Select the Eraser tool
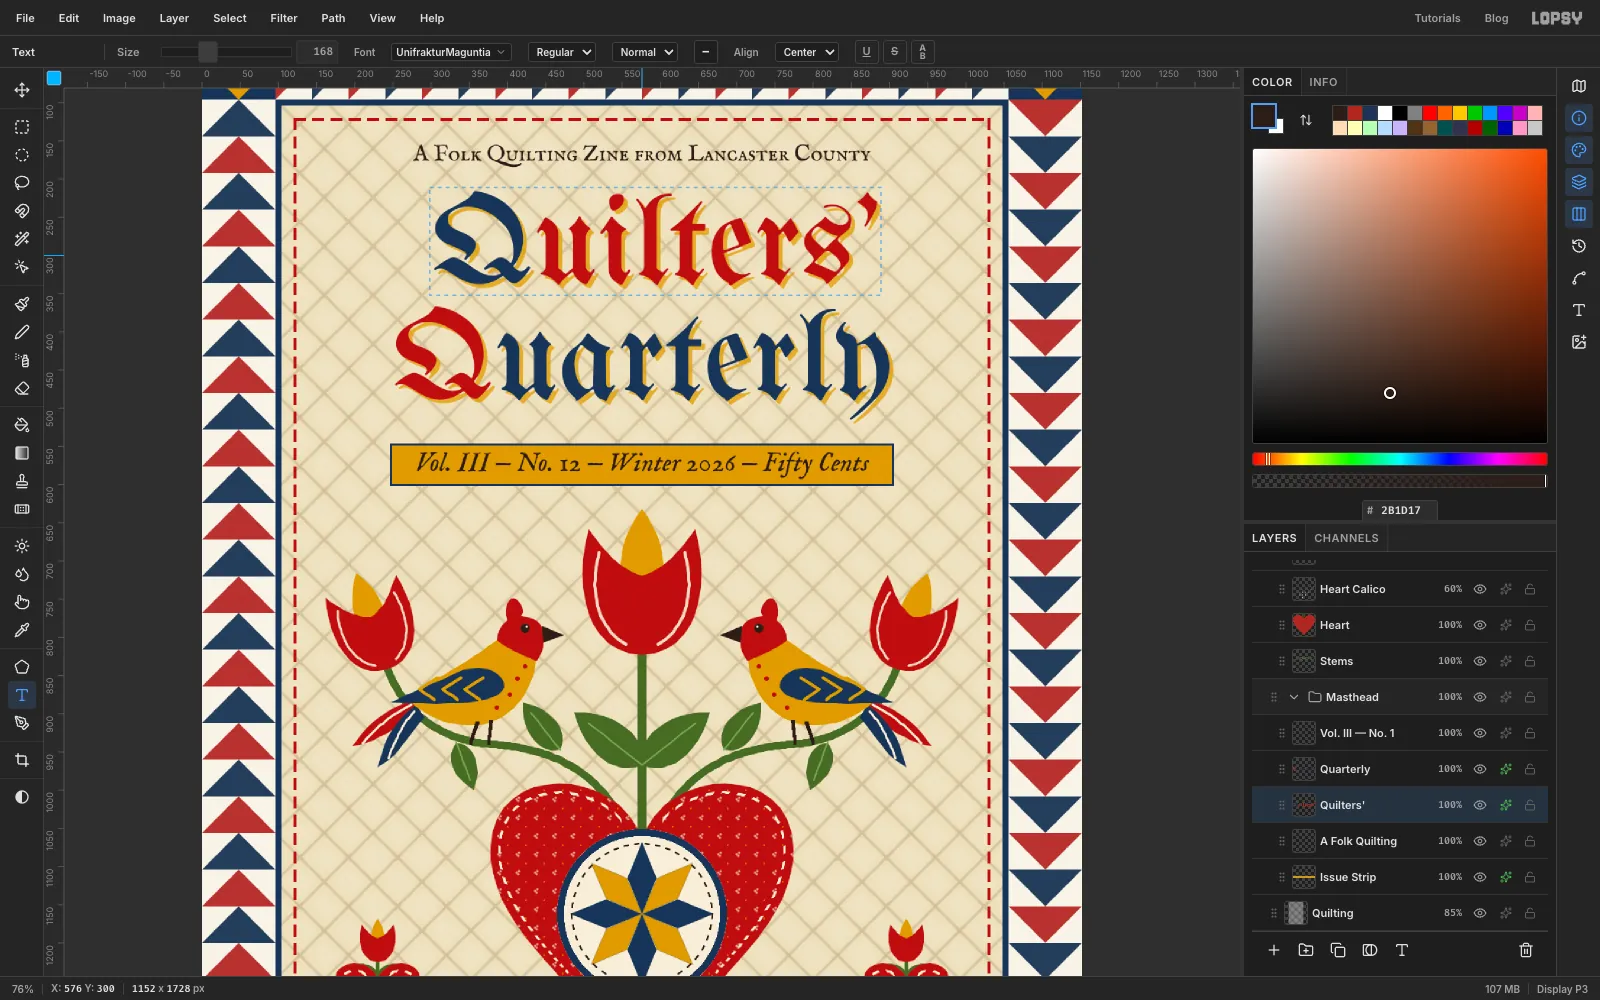Image resolution: width=1600 pixels, height=1000 pixels. click(x=22, y=388)
